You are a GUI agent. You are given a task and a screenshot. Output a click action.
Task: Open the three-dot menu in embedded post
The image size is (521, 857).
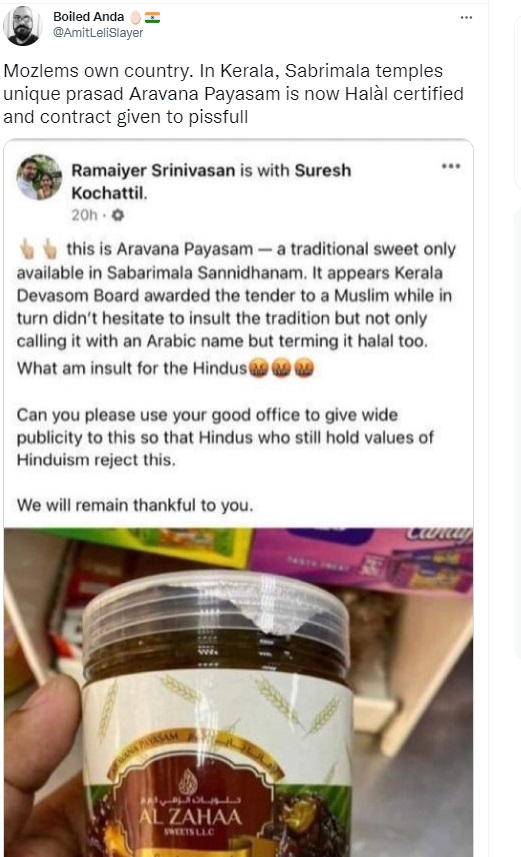pyautogui.click(x=451, y=166)
